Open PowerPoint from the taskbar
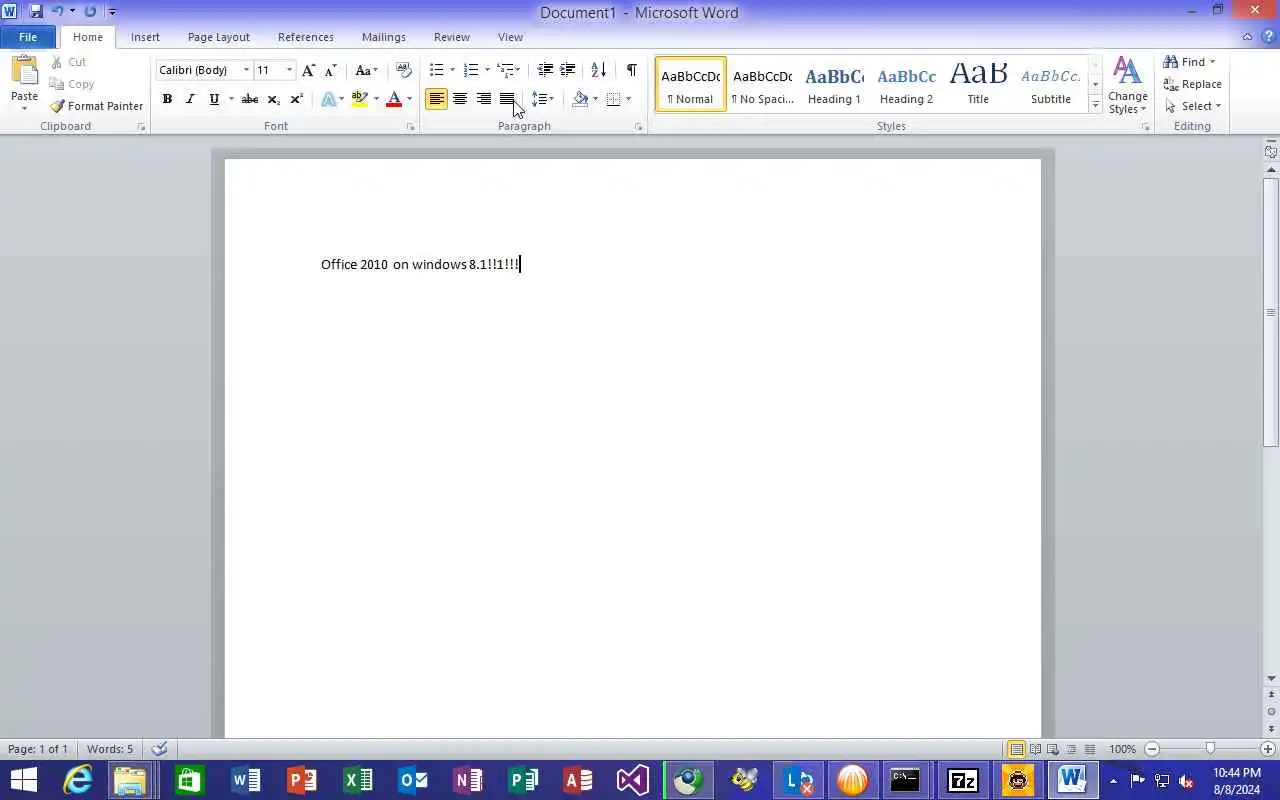Viewport: 1280px width, 800px height. coord(301,780)
